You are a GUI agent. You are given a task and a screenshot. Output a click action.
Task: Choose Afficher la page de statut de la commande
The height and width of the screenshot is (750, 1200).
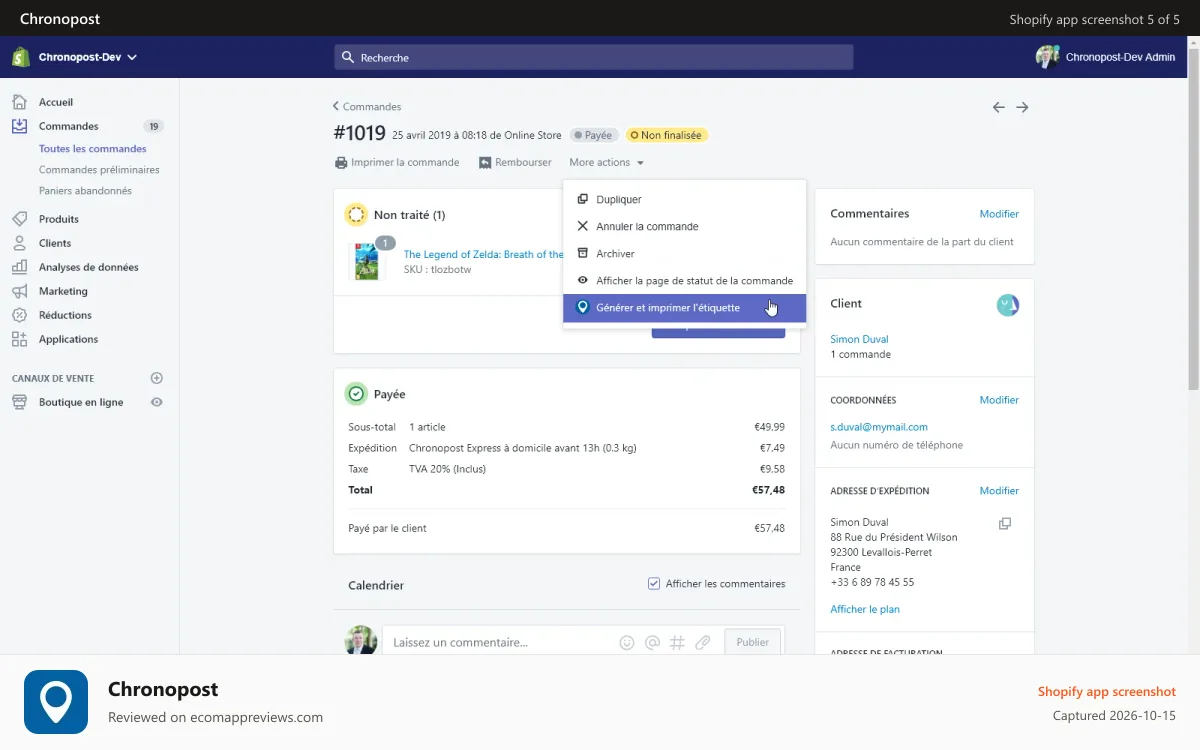tap(685, 280)
